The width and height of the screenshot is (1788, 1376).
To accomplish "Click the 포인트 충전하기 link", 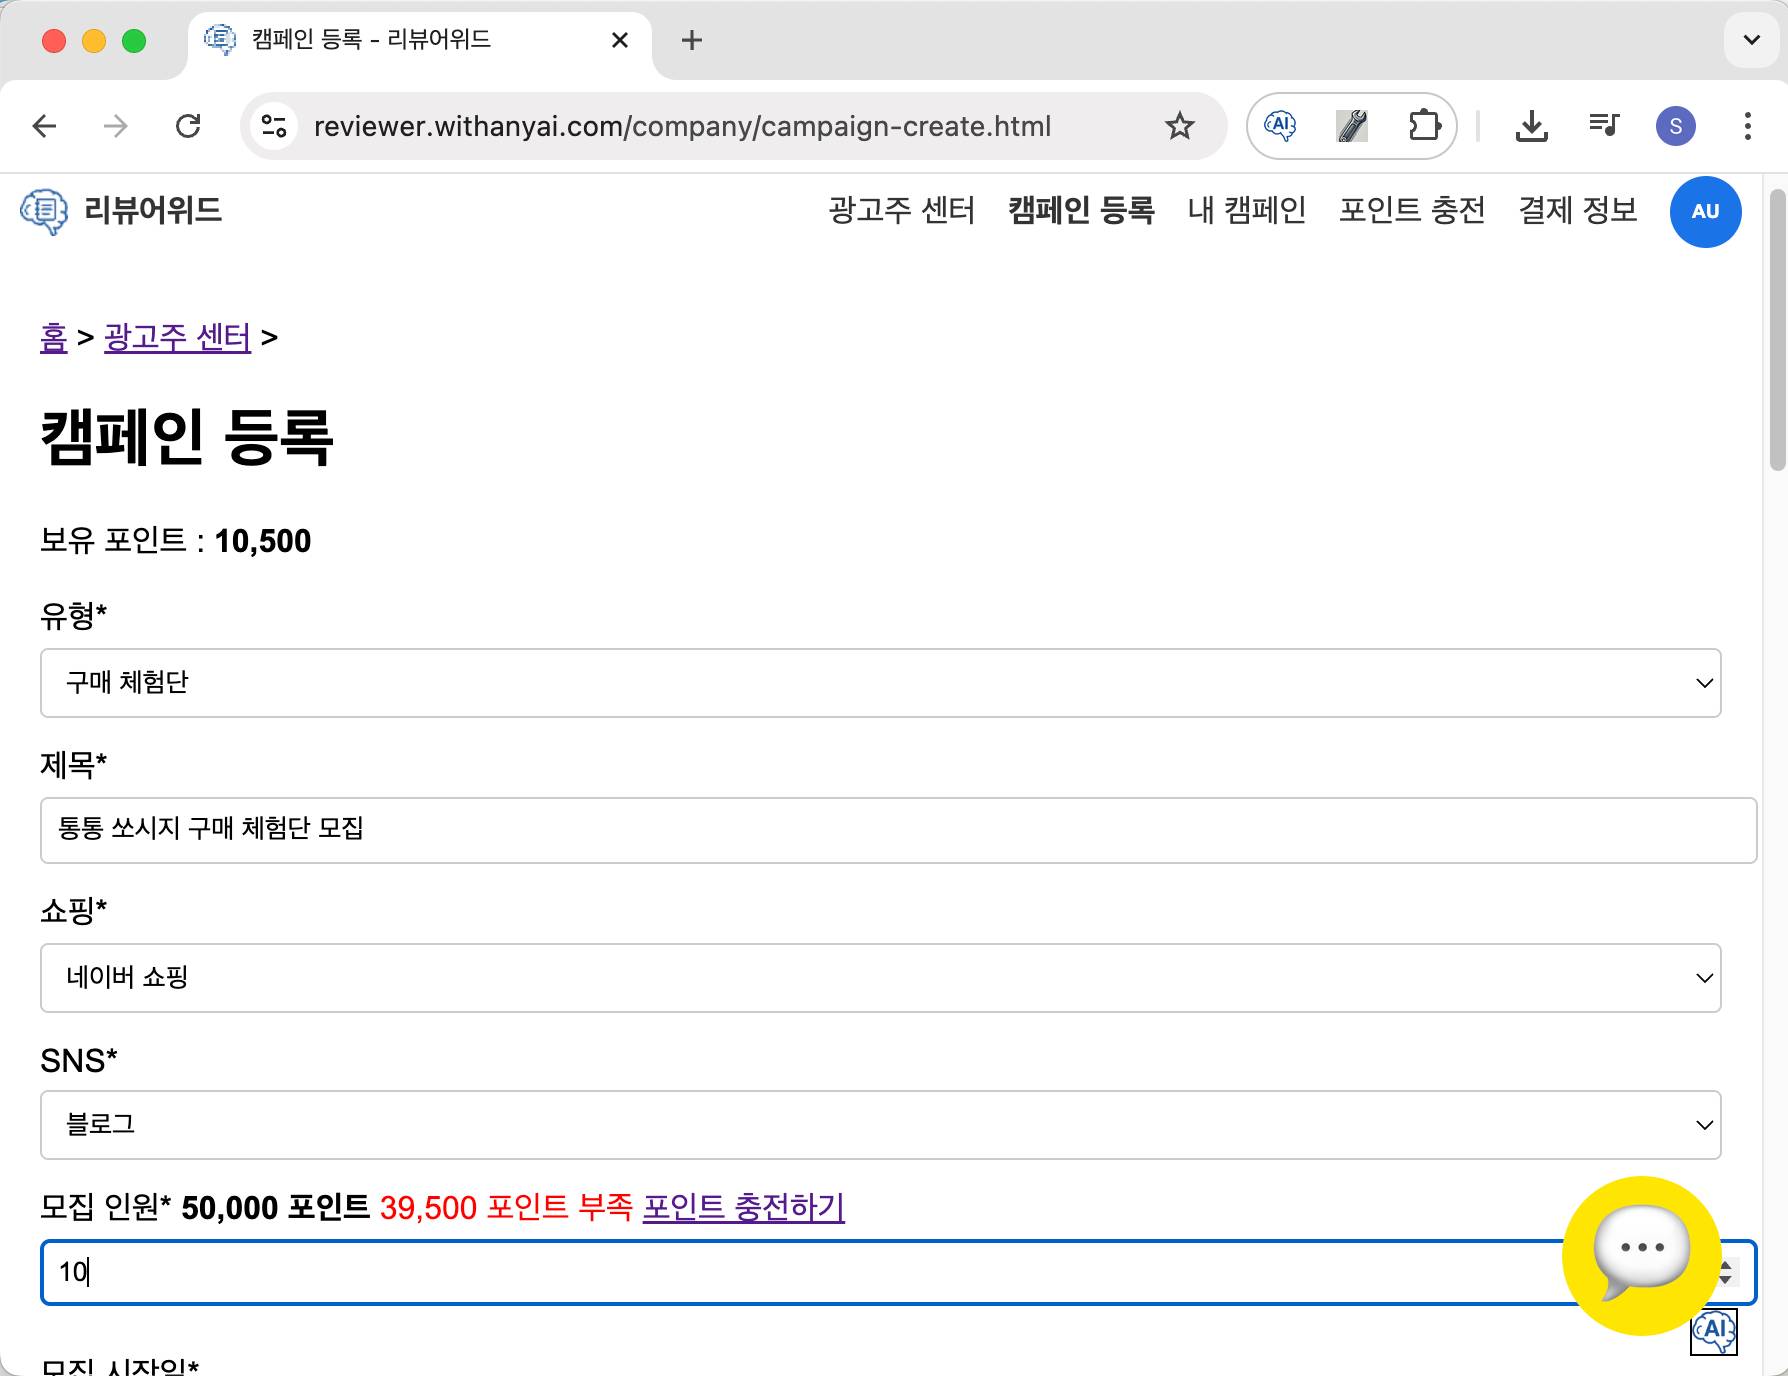I will tap(743, 1207).
